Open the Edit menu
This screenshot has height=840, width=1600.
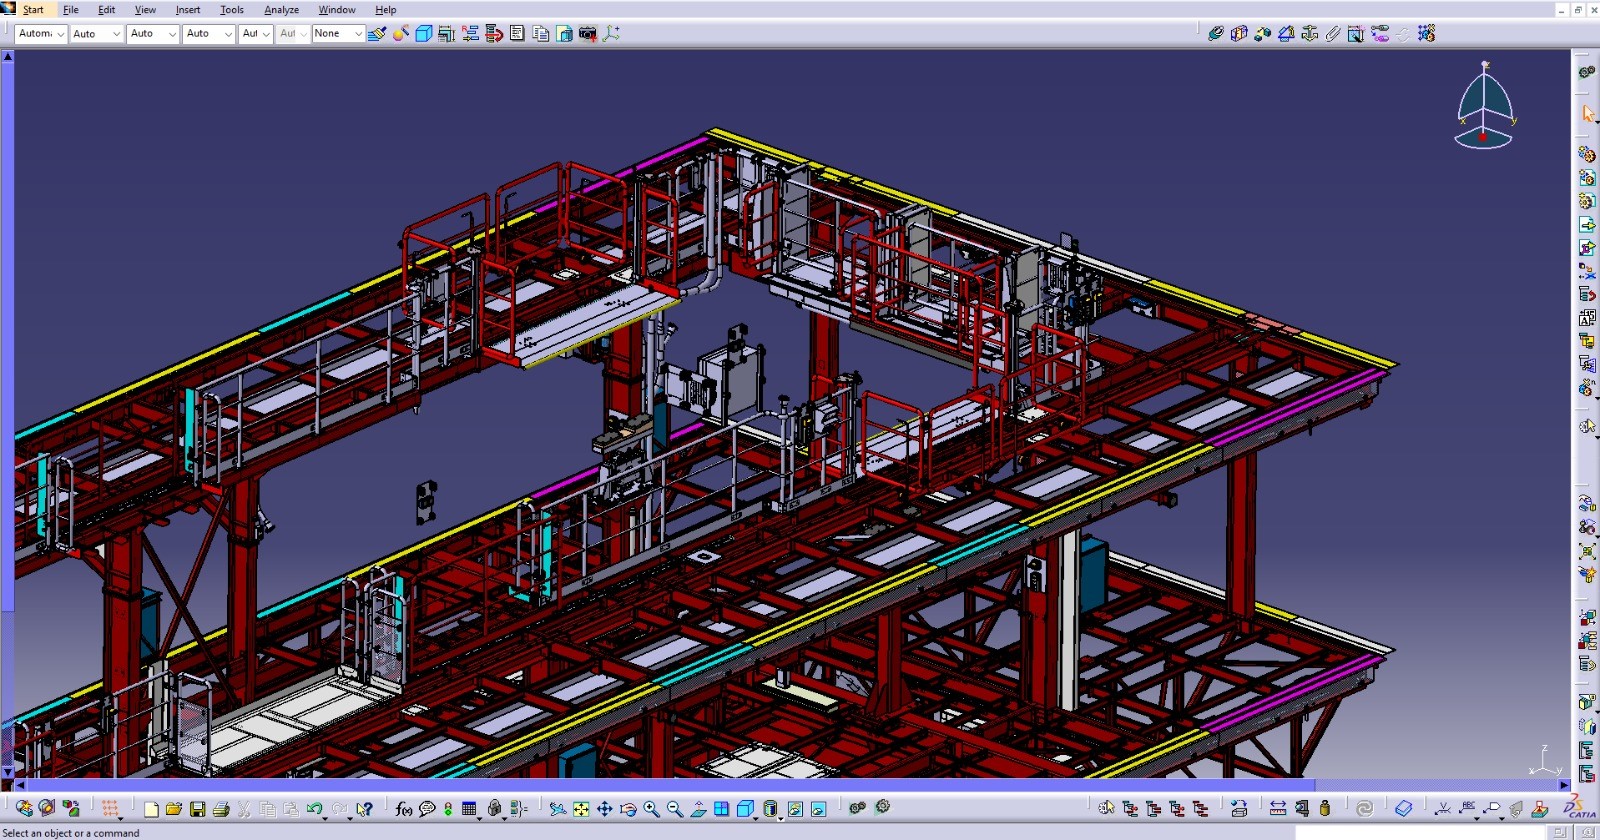click(x=106, y=10)
